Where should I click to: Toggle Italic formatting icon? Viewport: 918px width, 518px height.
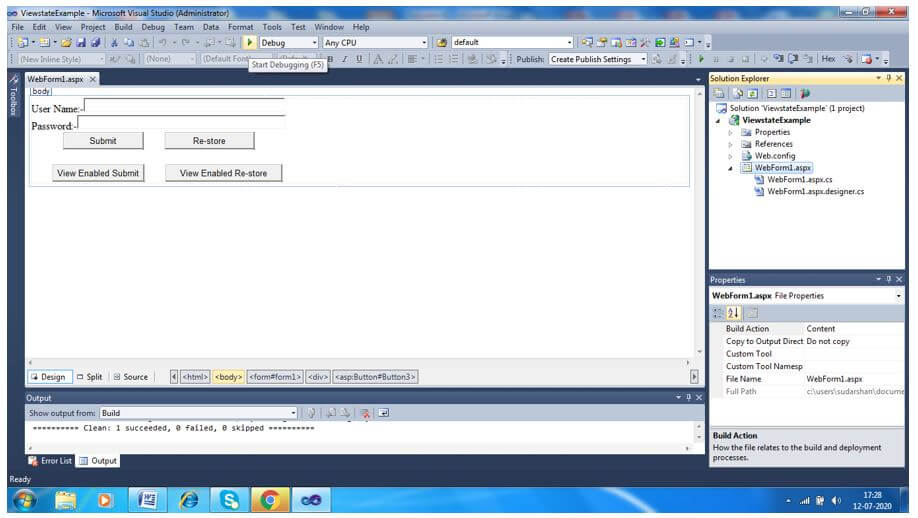coord(344,59)
